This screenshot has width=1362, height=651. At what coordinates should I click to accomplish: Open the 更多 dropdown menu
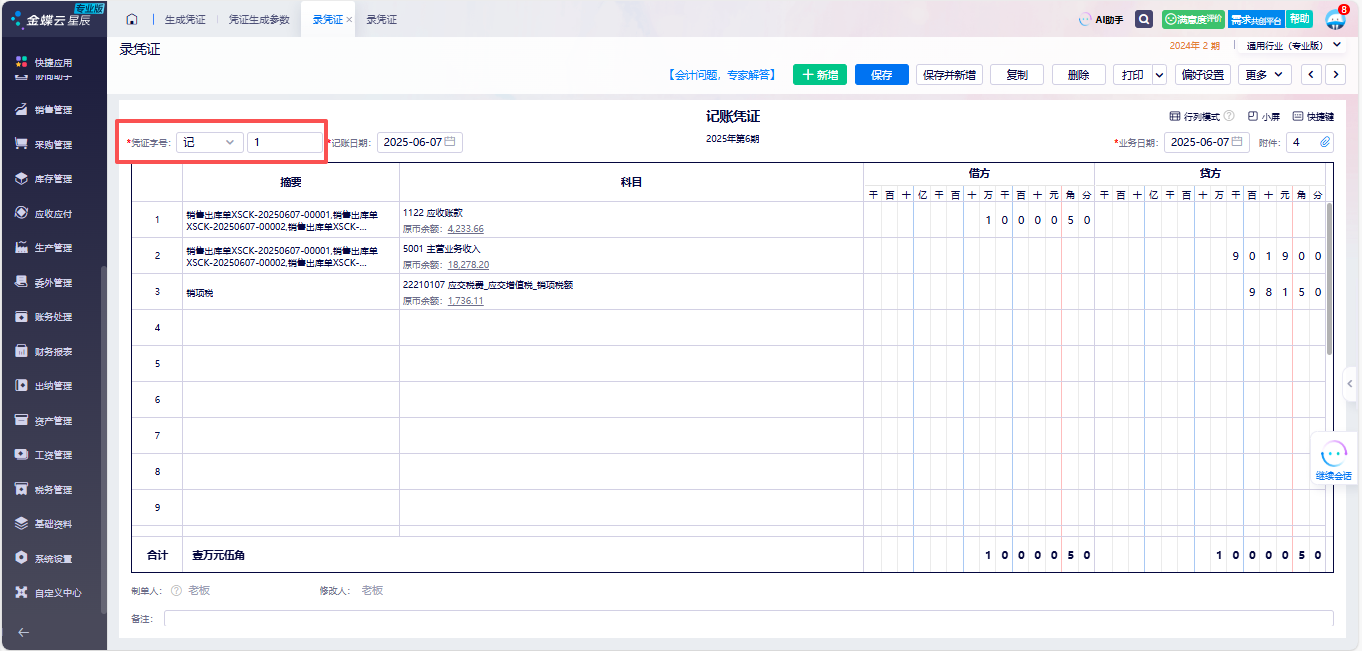click(1264, 75)
